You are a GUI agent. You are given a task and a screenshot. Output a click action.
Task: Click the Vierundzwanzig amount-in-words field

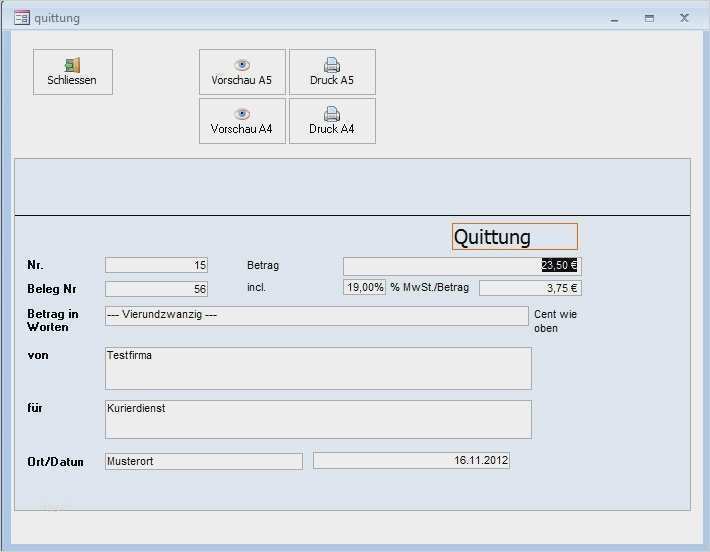coord(317,316)
